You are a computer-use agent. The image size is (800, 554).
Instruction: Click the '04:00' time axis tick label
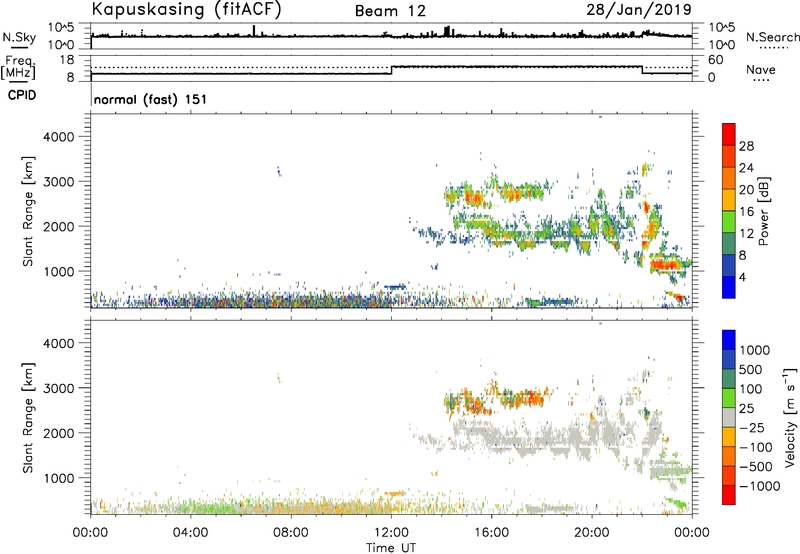tap(191, 533)
